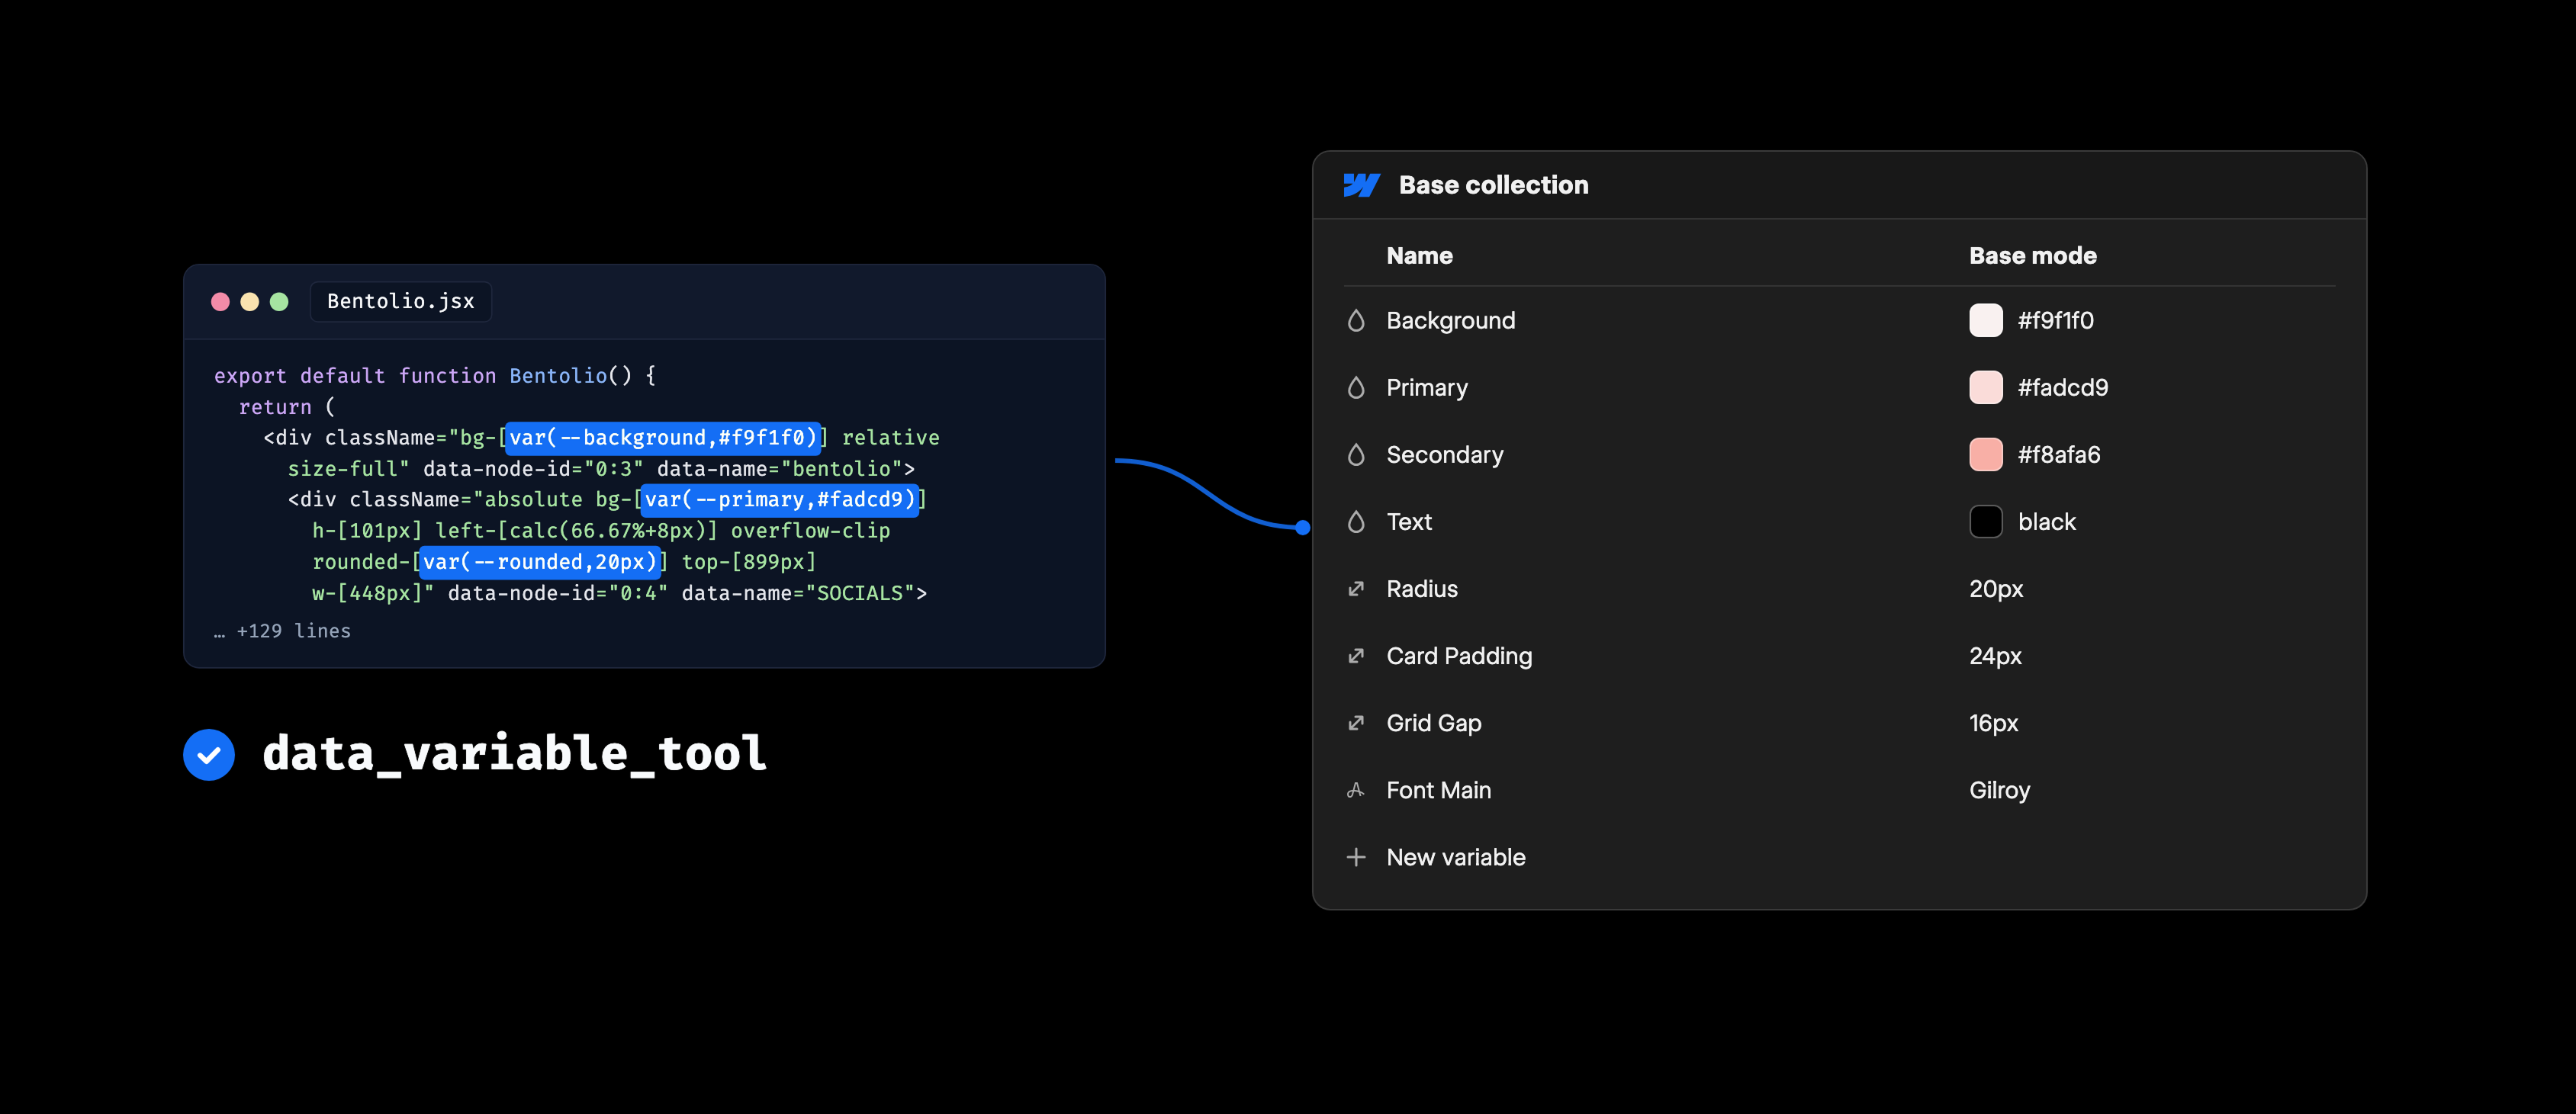Click the Gilroy font value
The width and height of the screenshot is (2576, 1114).
2000,790
